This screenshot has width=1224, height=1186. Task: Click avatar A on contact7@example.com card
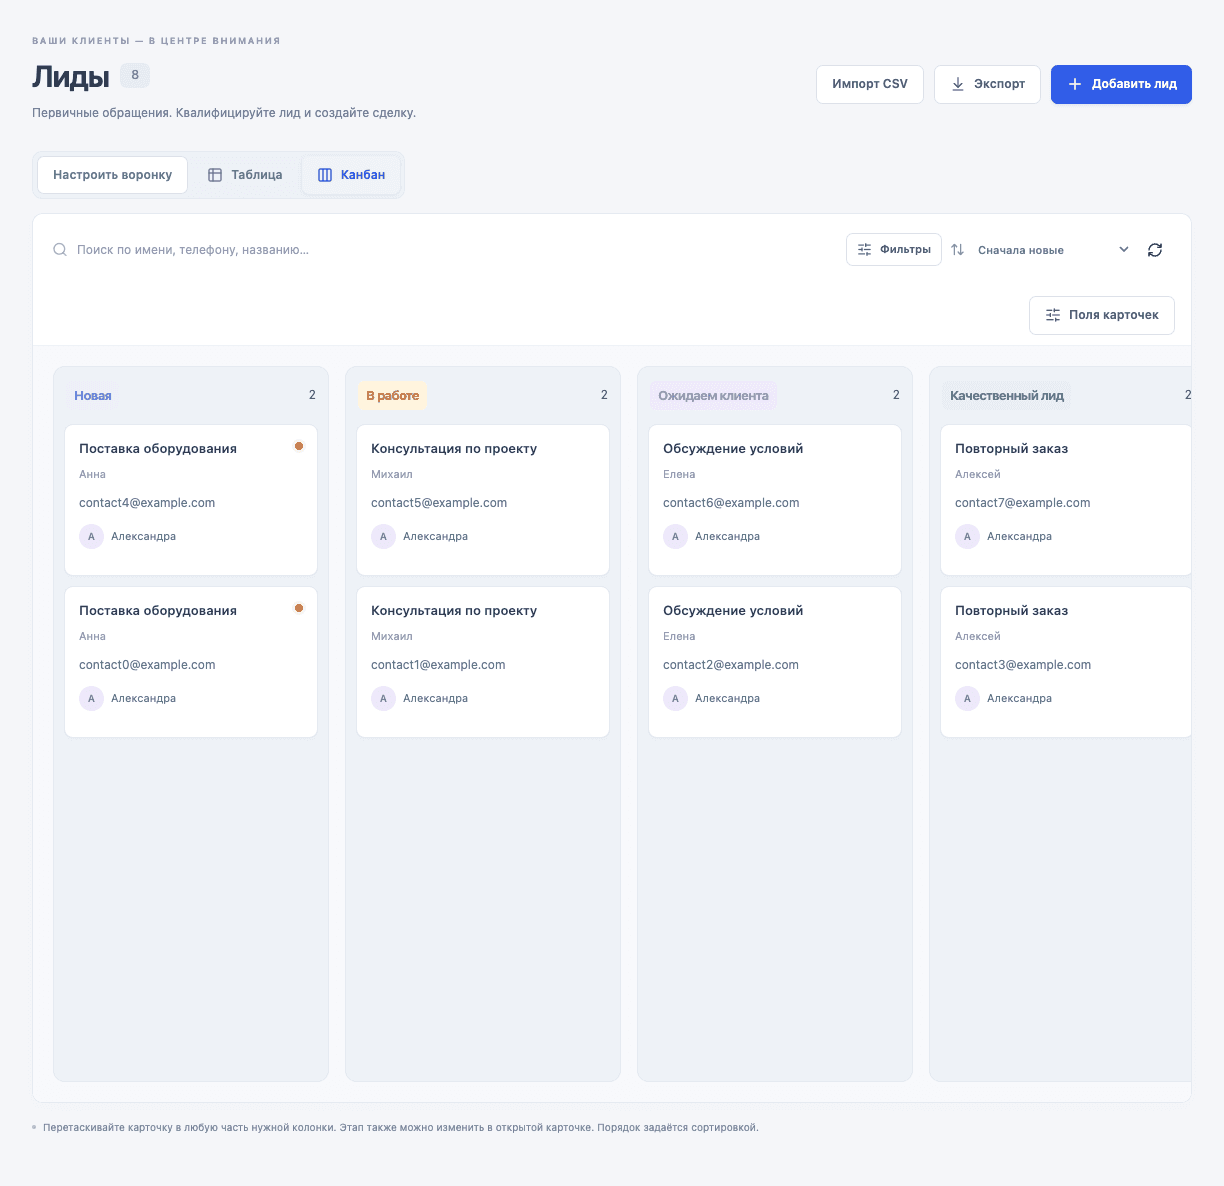click(x=968, y=536)
